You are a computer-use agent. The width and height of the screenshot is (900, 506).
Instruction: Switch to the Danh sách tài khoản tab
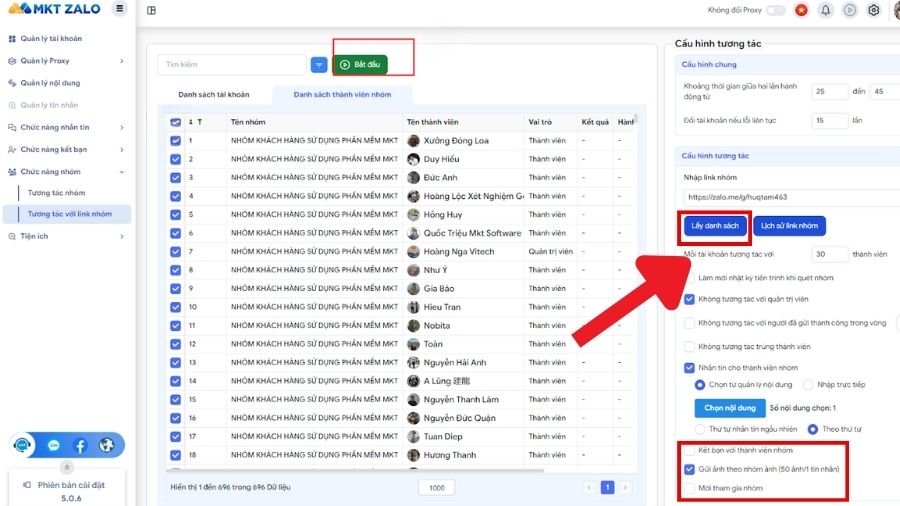coord(213,95)
